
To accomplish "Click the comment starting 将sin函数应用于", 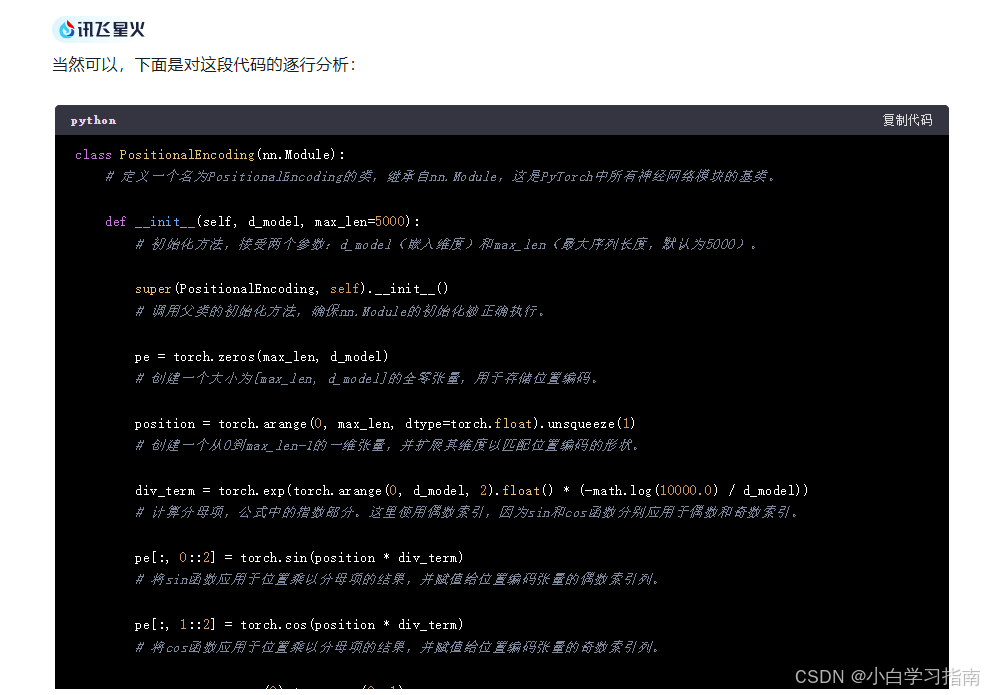I will pyautogui.click(x=397, y=579).
